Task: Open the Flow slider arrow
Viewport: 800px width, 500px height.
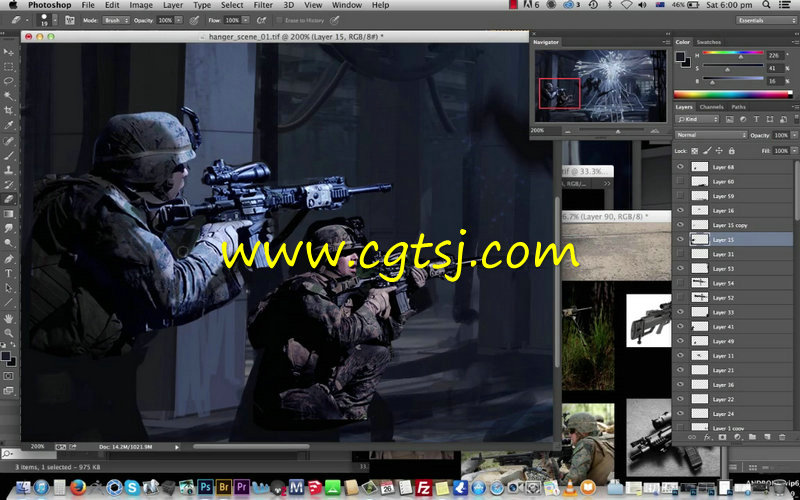Action: (246, 20)
